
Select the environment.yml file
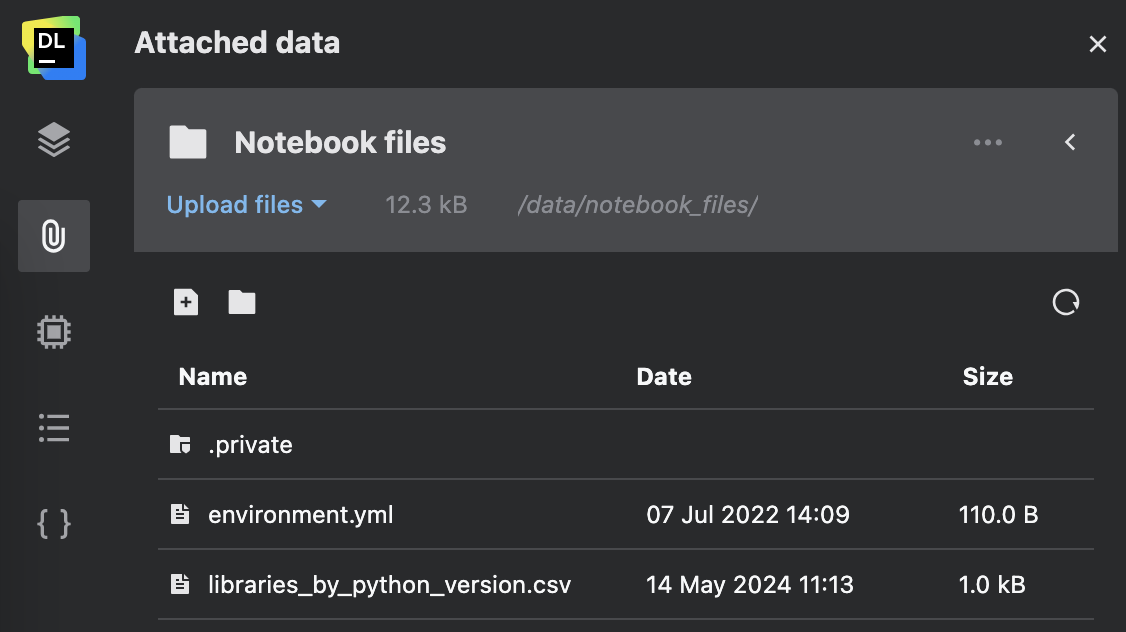click(x=301, y=514)
